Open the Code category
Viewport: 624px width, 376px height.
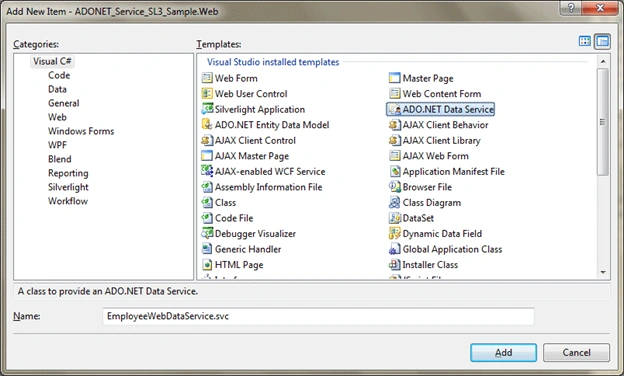59,75
